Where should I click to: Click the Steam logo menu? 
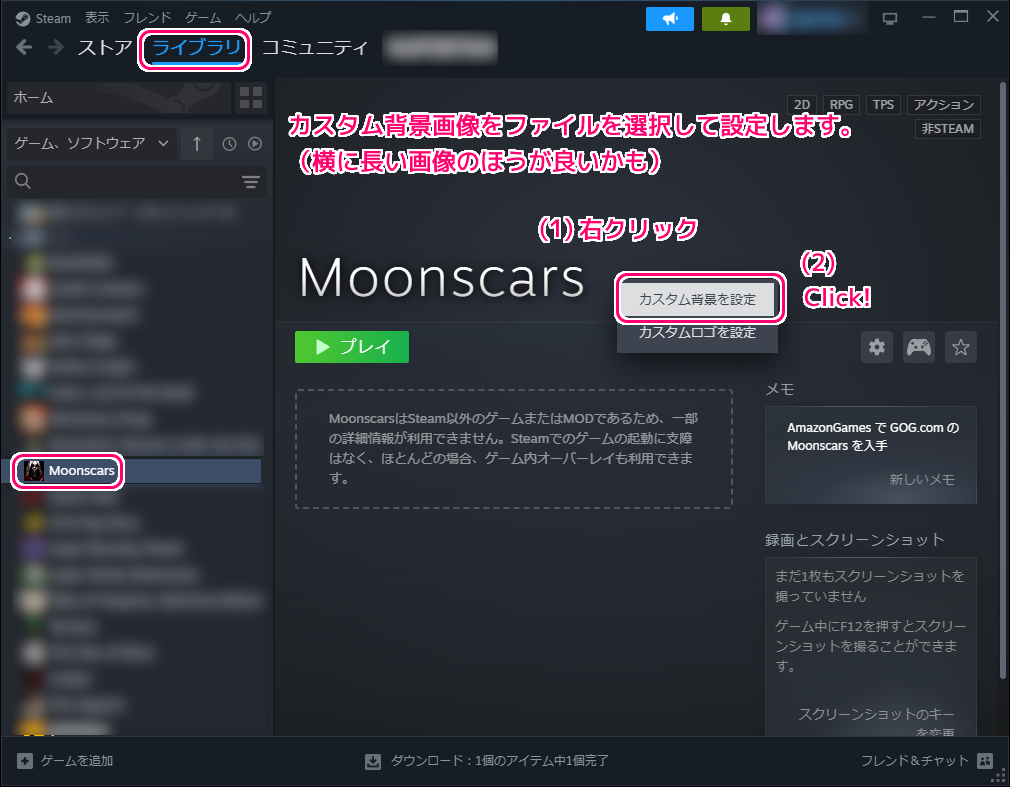pos(43,18)
